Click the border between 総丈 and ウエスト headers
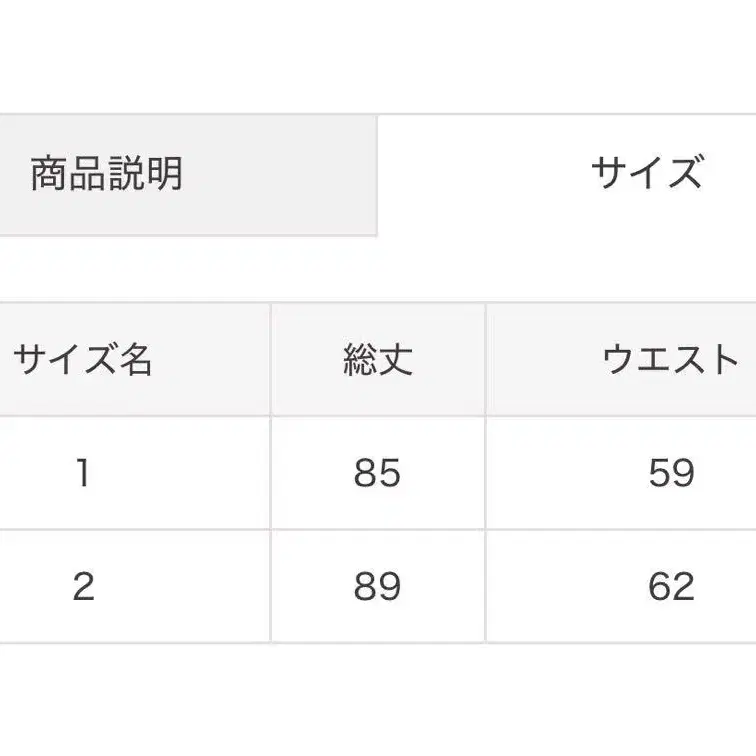 pos(485,360)
